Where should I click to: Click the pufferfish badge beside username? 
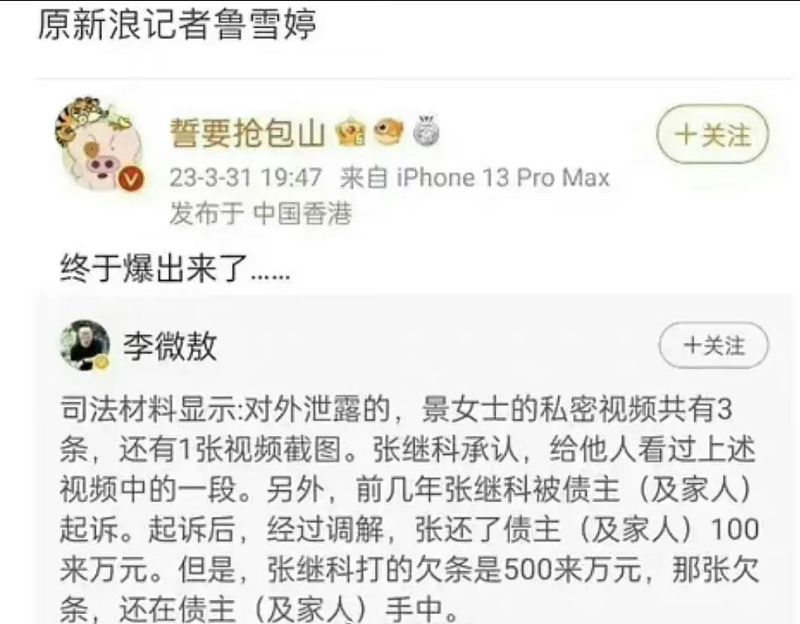pyautogui.click(x=388, y=131)
